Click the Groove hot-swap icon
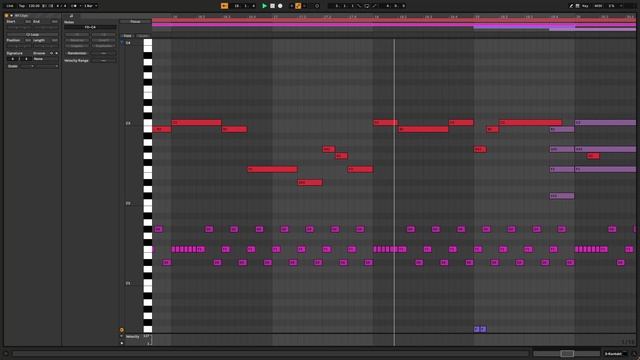The image size is (640, 360). [51, 53]
